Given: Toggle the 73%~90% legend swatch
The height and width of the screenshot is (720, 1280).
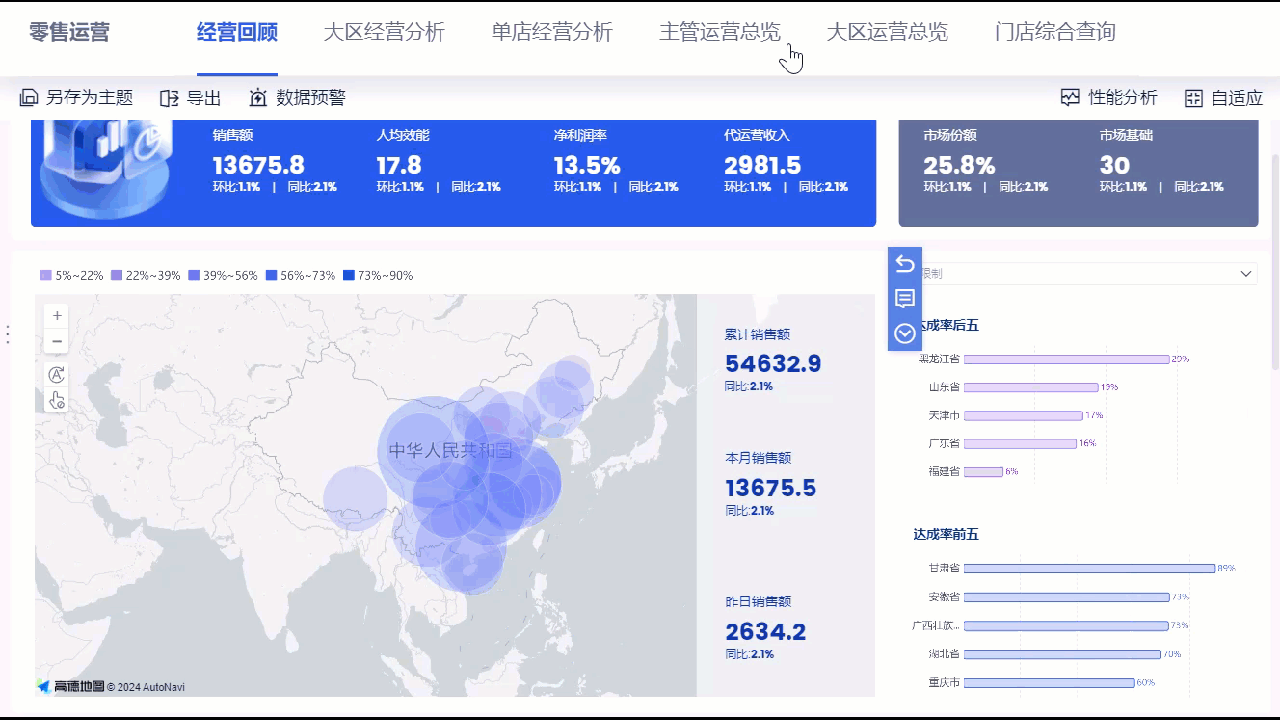Looking at the screenshot, I should point(348,276).
